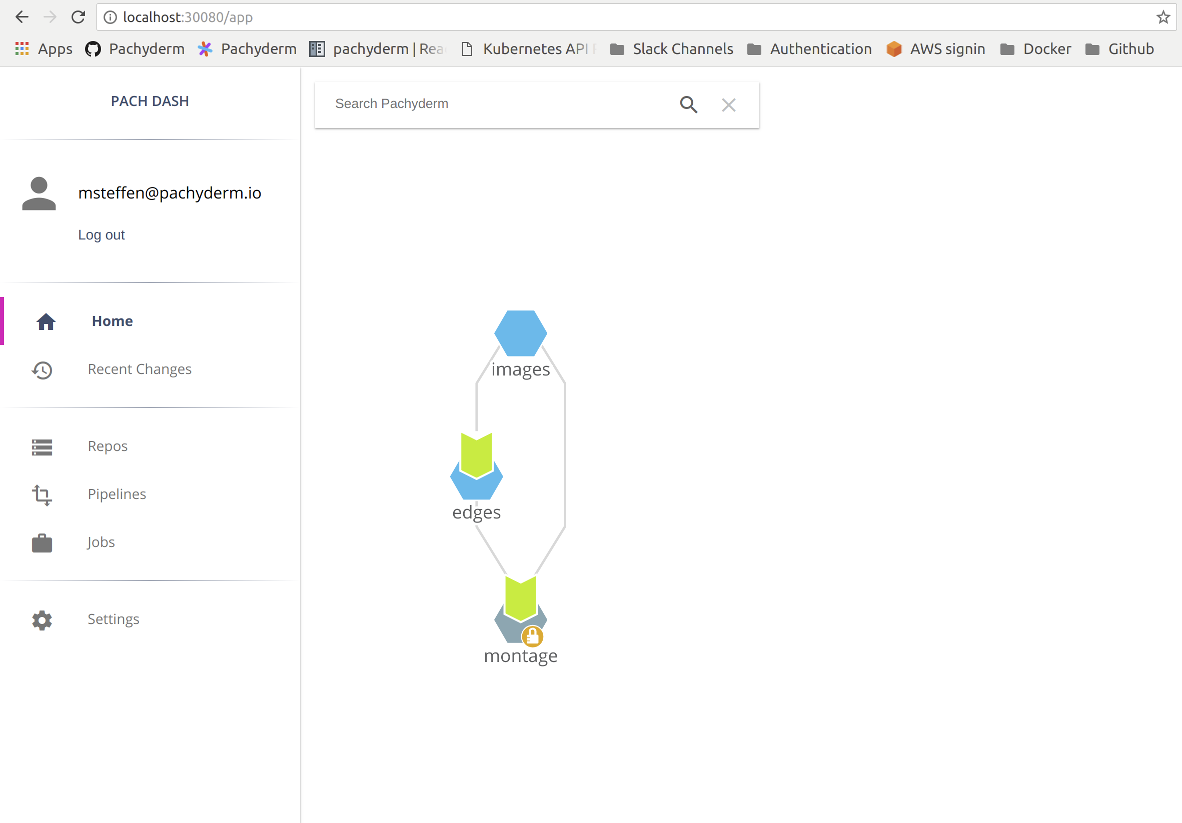The image size is (1182, 823).
Task: Click the images repo hexagon node
Action: (520, 333)
